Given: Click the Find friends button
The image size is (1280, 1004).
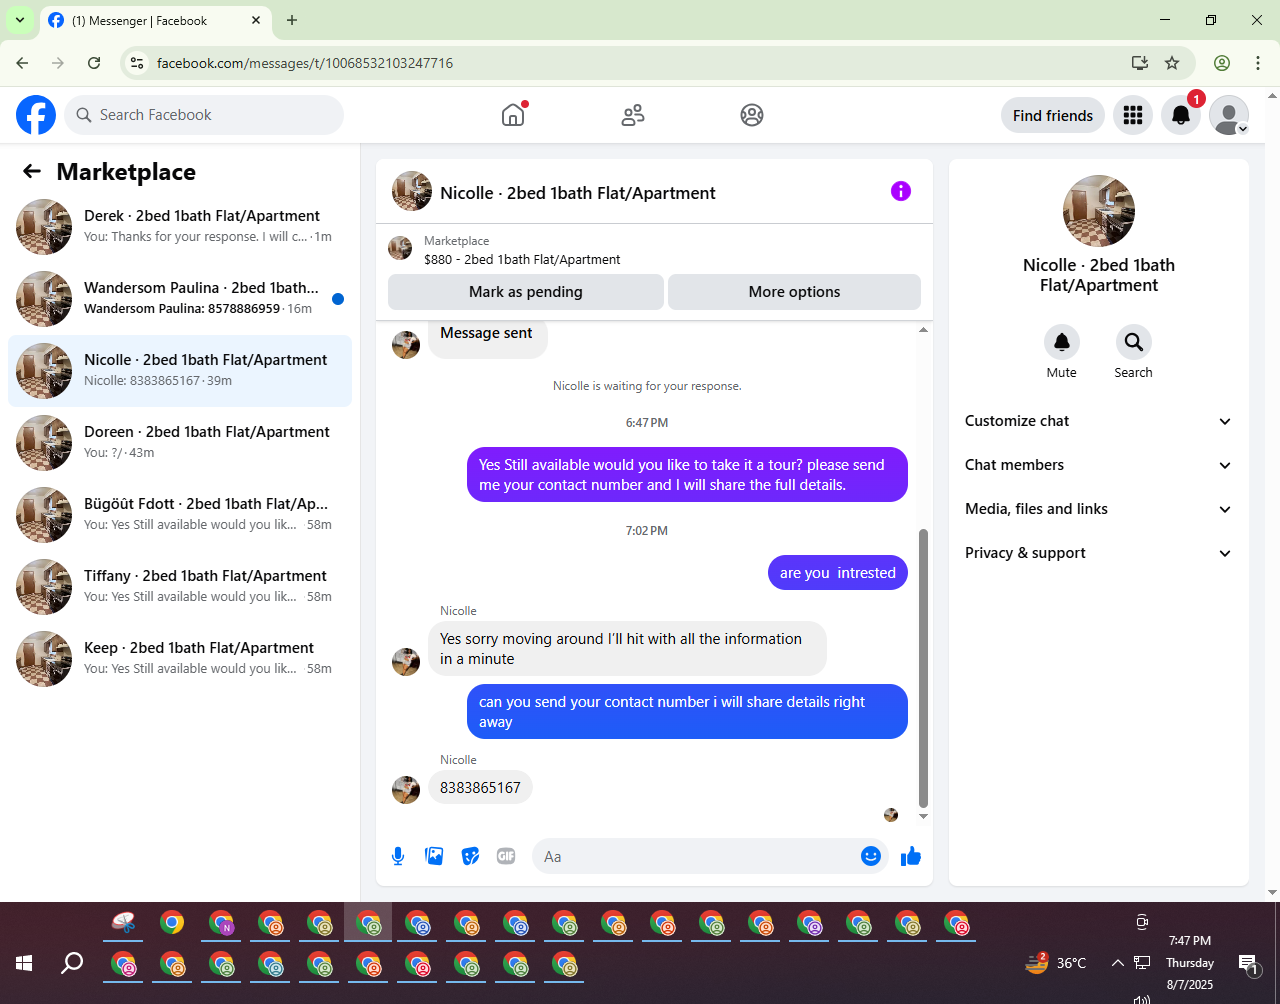Looking at the screenshot, I should click(1053, 115).
